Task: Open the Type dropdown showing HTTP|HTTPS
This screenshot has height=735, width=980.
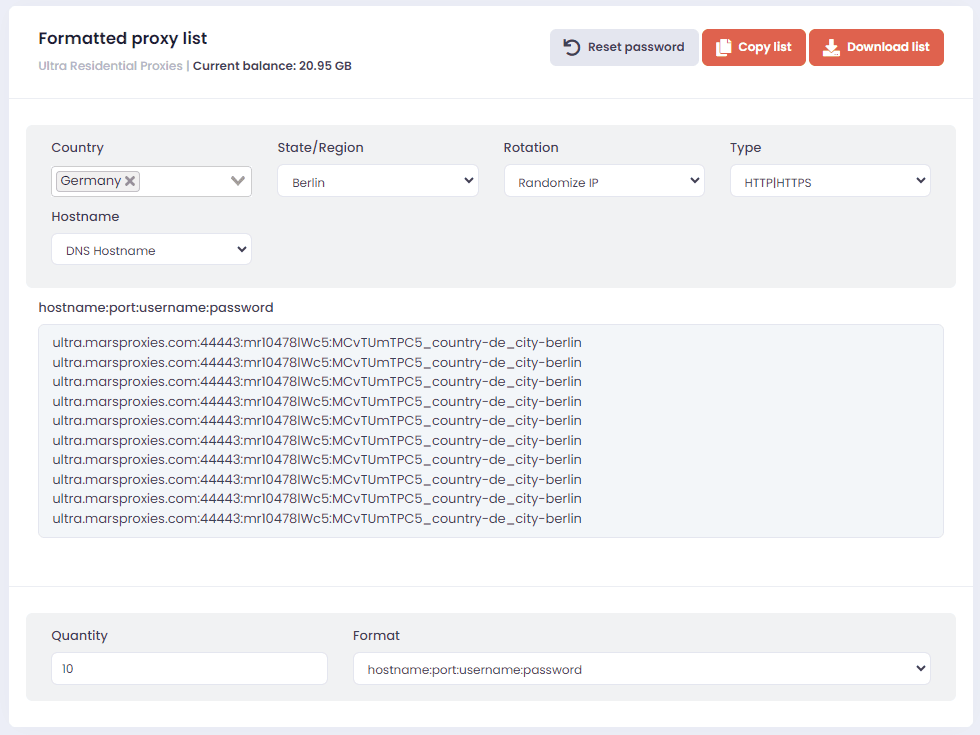Action: 829,182
